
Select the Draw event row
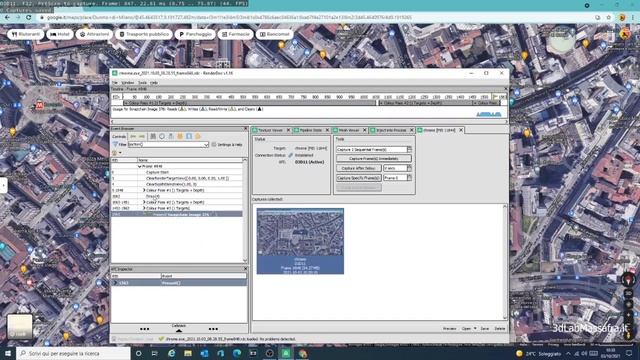(x=177, y=196)
